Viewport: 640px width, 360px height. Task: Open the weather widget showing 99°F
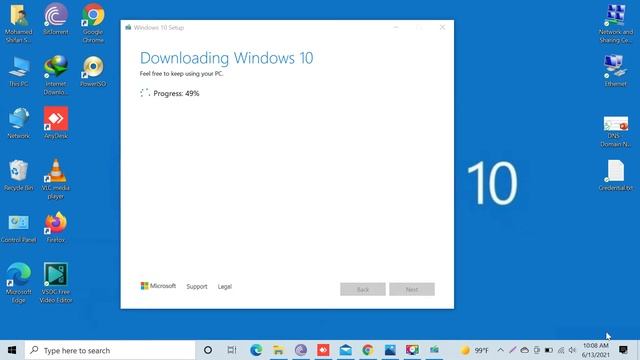click(474, 350)
